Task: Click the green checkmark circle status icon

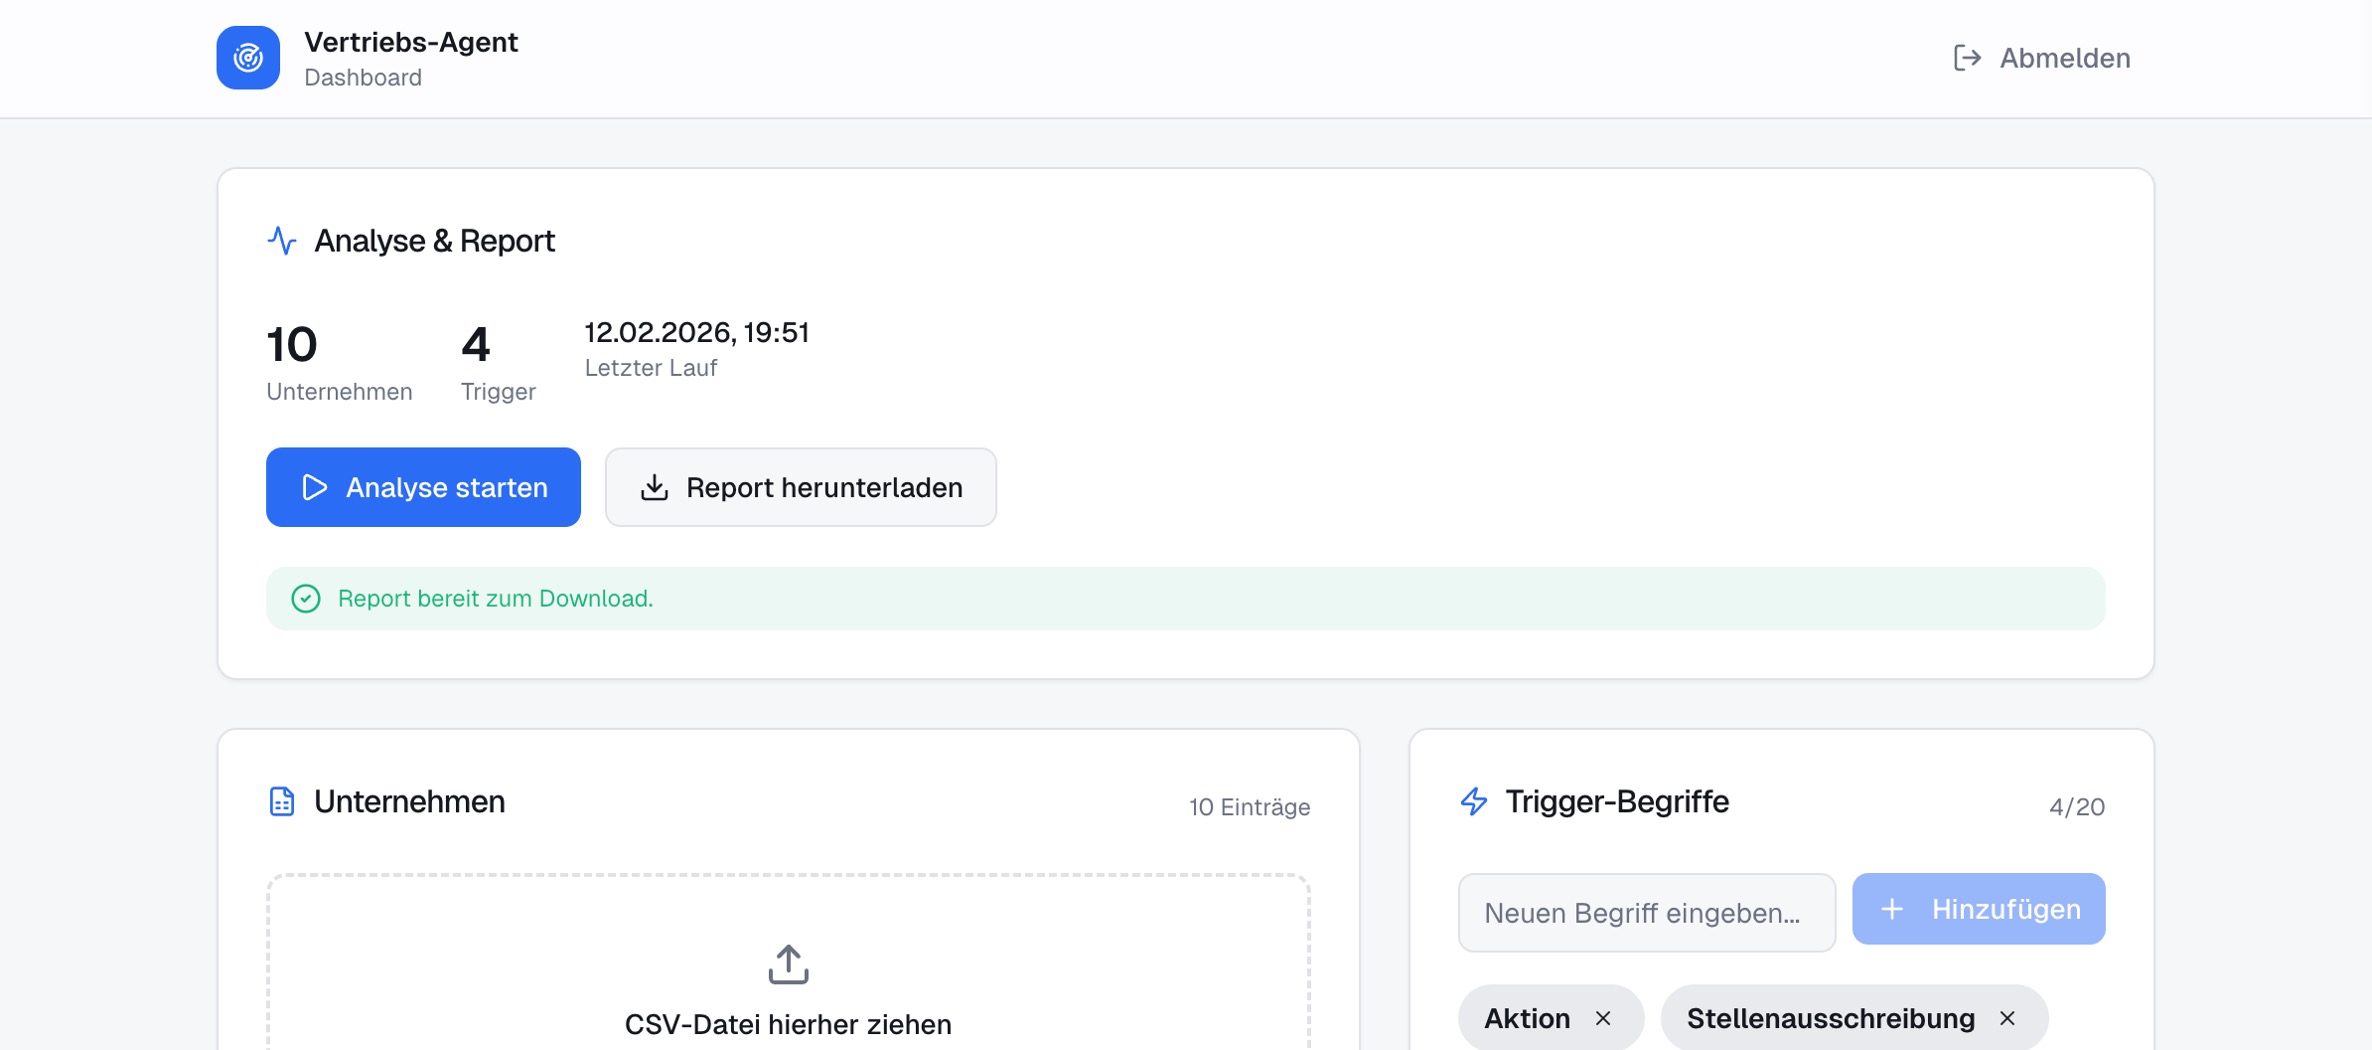Action: point(306,598)
